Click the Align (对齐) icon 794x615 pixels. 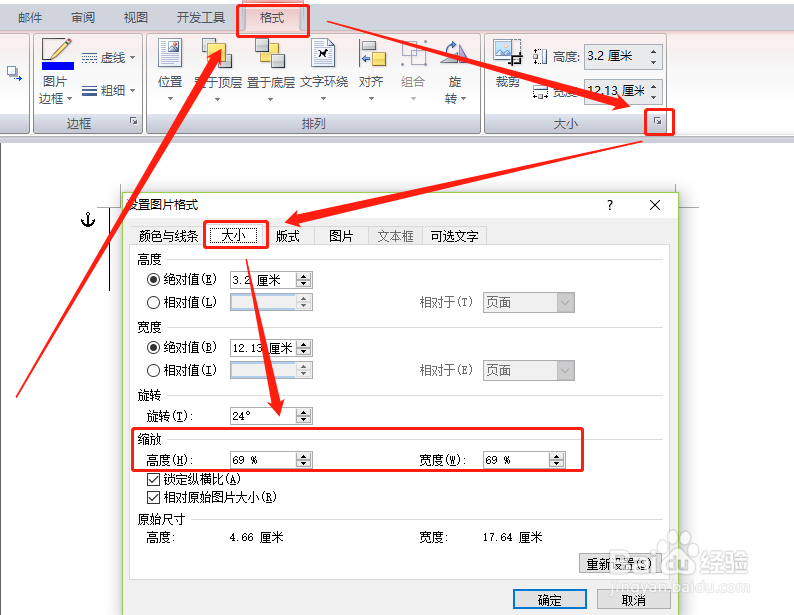point(372,53)
